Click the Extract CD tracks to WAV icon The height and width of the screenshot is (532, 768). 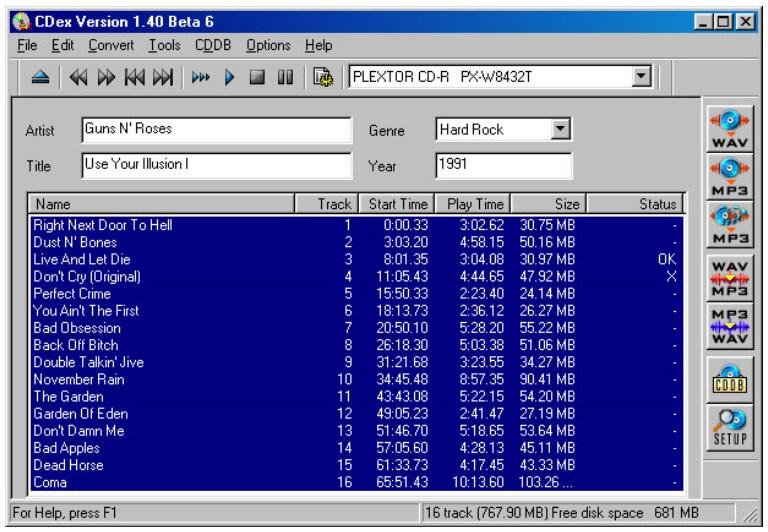tap(729, 129)
